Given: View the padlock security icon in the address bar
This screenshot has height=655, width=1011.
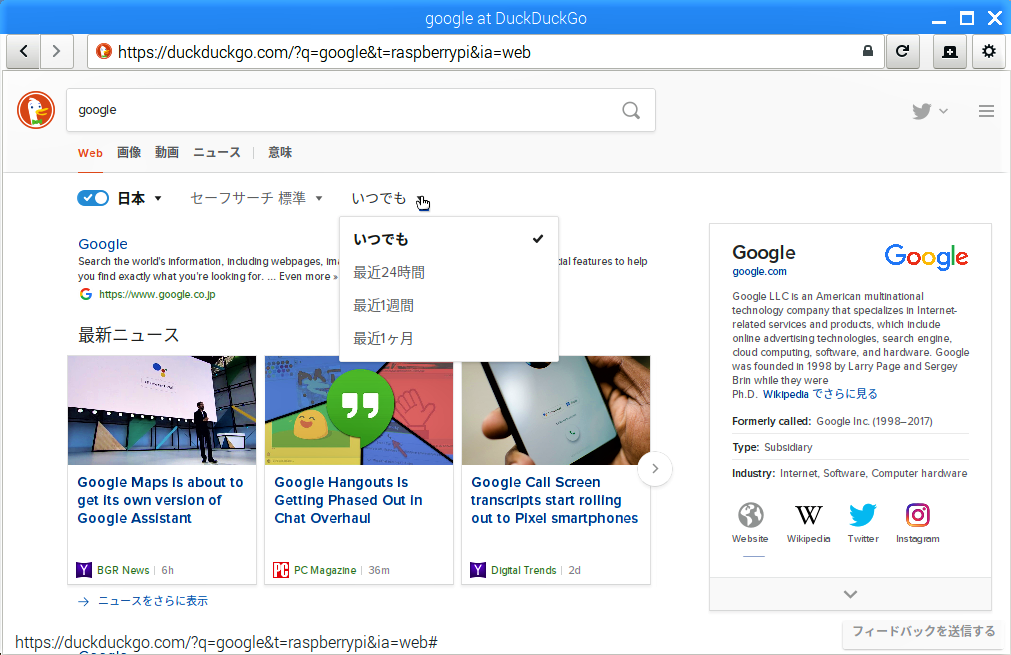Looking at the screenshot, I should click(x=868, y=51).
